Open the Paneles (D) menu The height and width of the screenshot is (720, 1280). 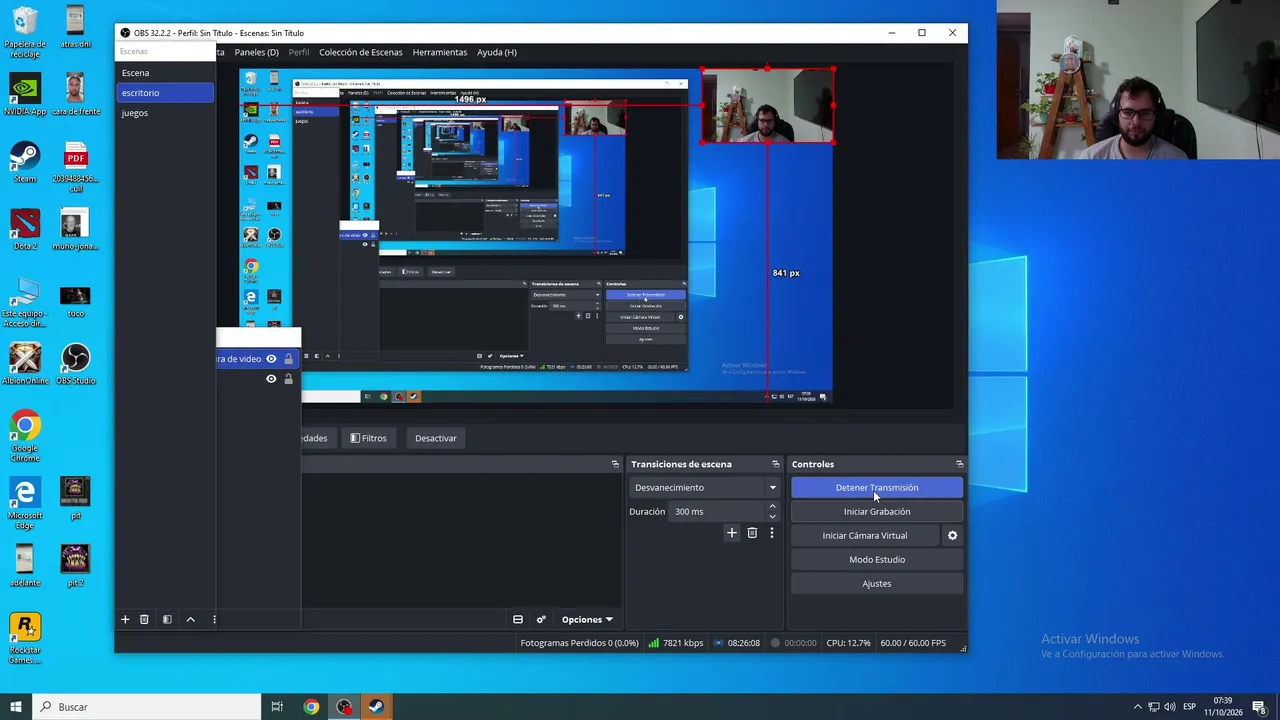(256, 52)
